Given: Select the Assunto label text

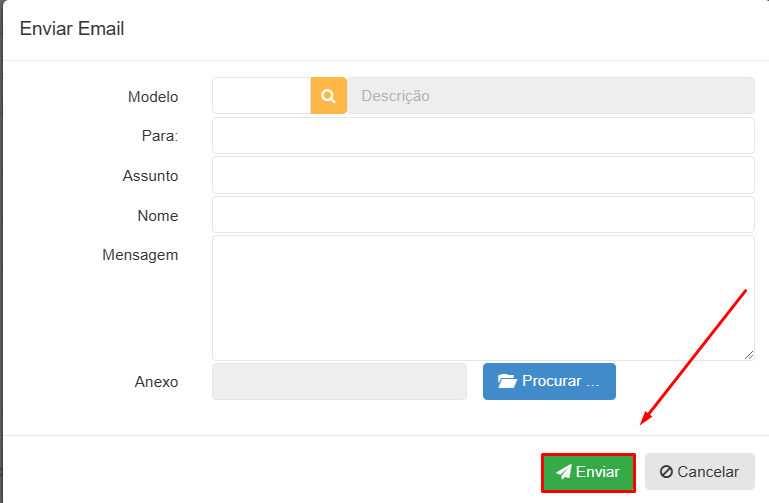Looking at the screenshot, I should click(150, 176).
